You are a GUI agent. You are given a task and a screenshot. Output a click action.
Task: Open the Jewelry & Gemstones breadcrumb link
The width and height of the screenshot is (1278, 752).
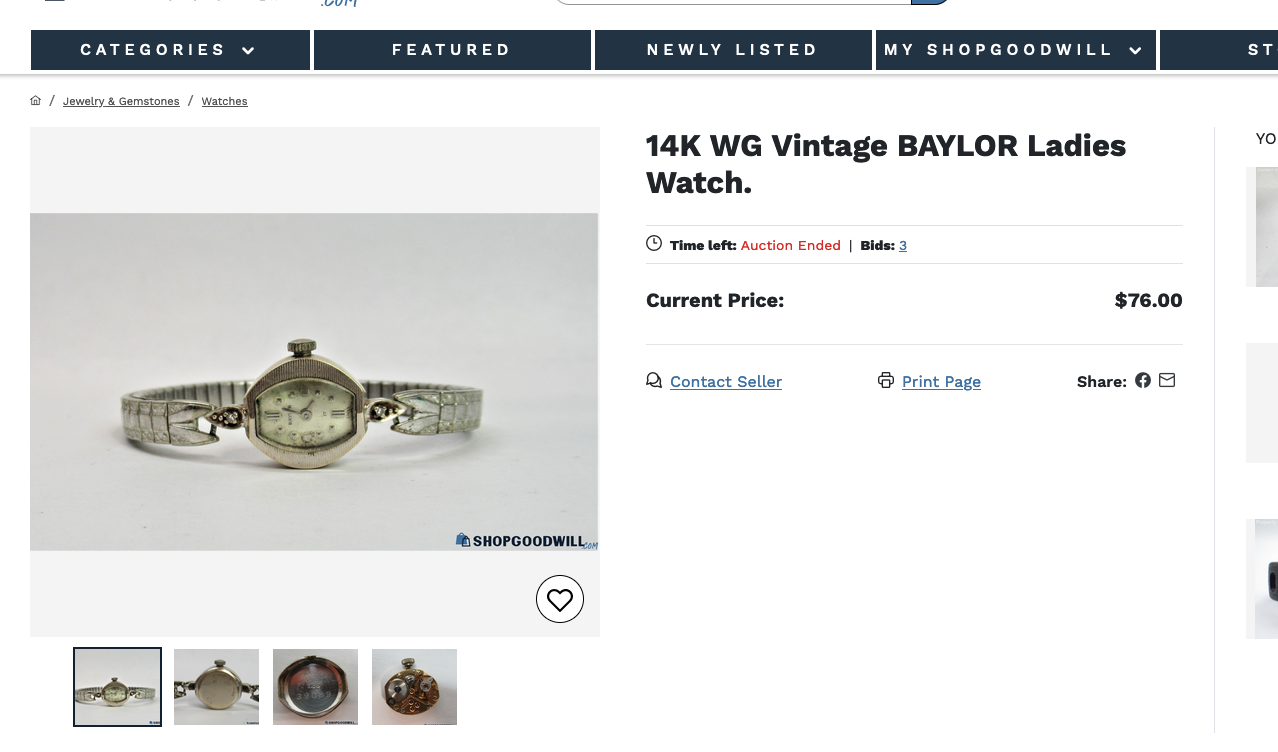(x=121, y=101)
